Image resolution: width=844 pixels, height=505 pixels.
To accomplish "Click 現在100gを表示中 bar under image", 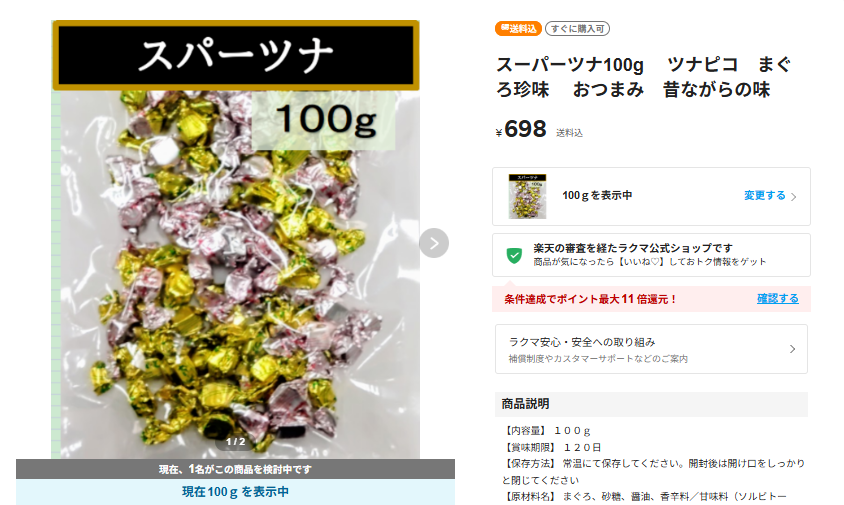I will (235, 492).
